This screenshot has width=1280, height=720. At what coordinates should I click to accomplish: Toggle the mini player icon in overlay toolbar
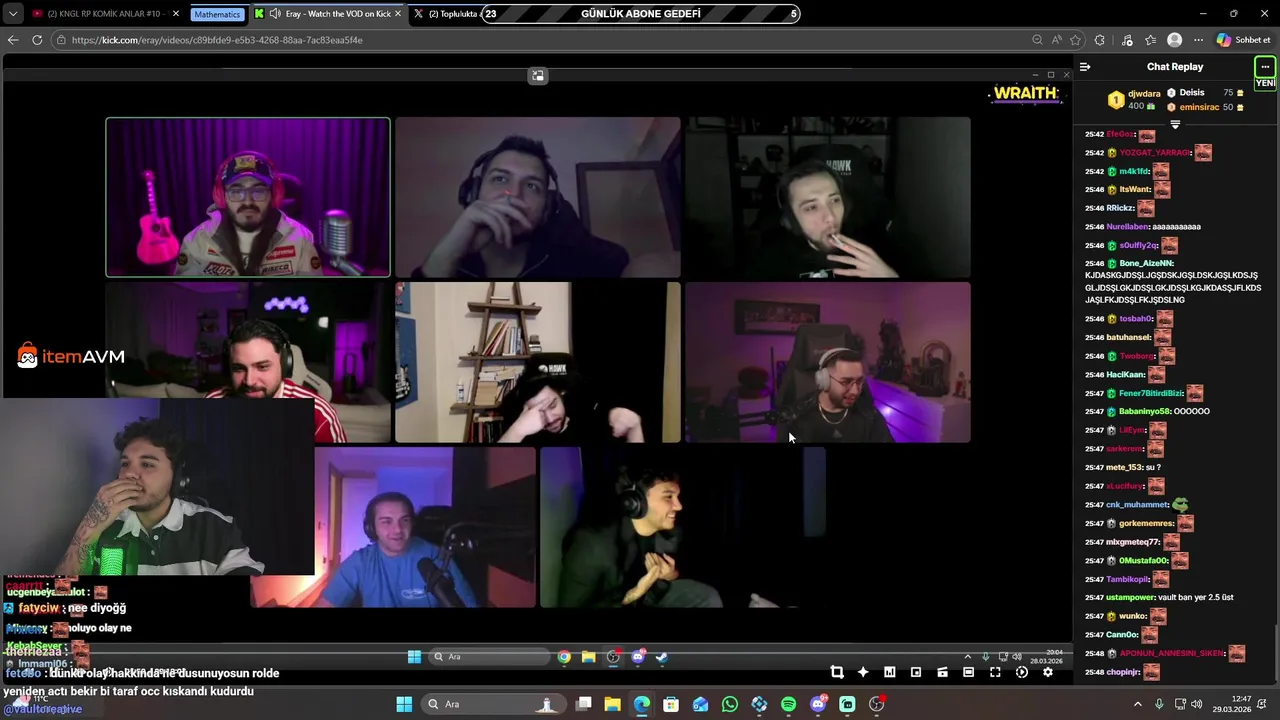pyautogui.click(x=916, y=672)
